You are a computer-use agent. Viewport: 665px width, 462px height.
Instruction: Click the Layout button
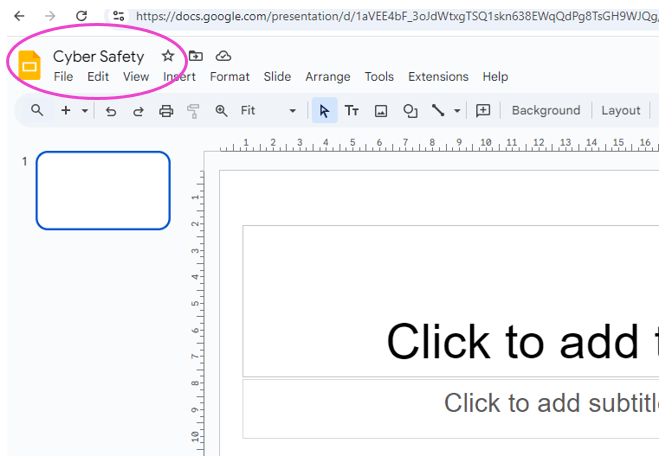(620, 111)
